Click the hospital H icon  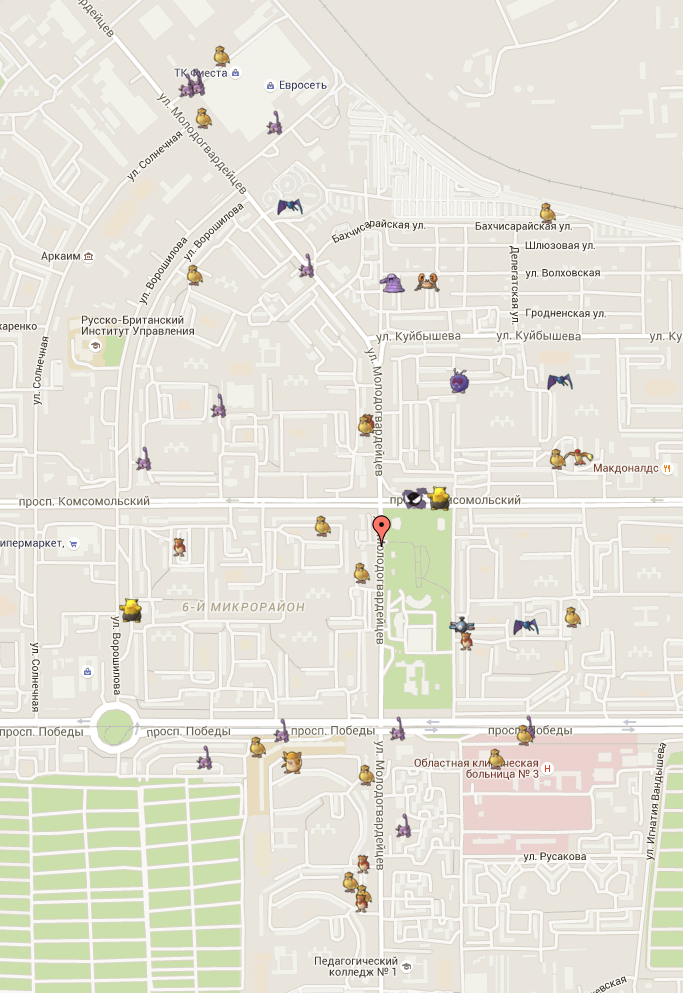(547, 768)
